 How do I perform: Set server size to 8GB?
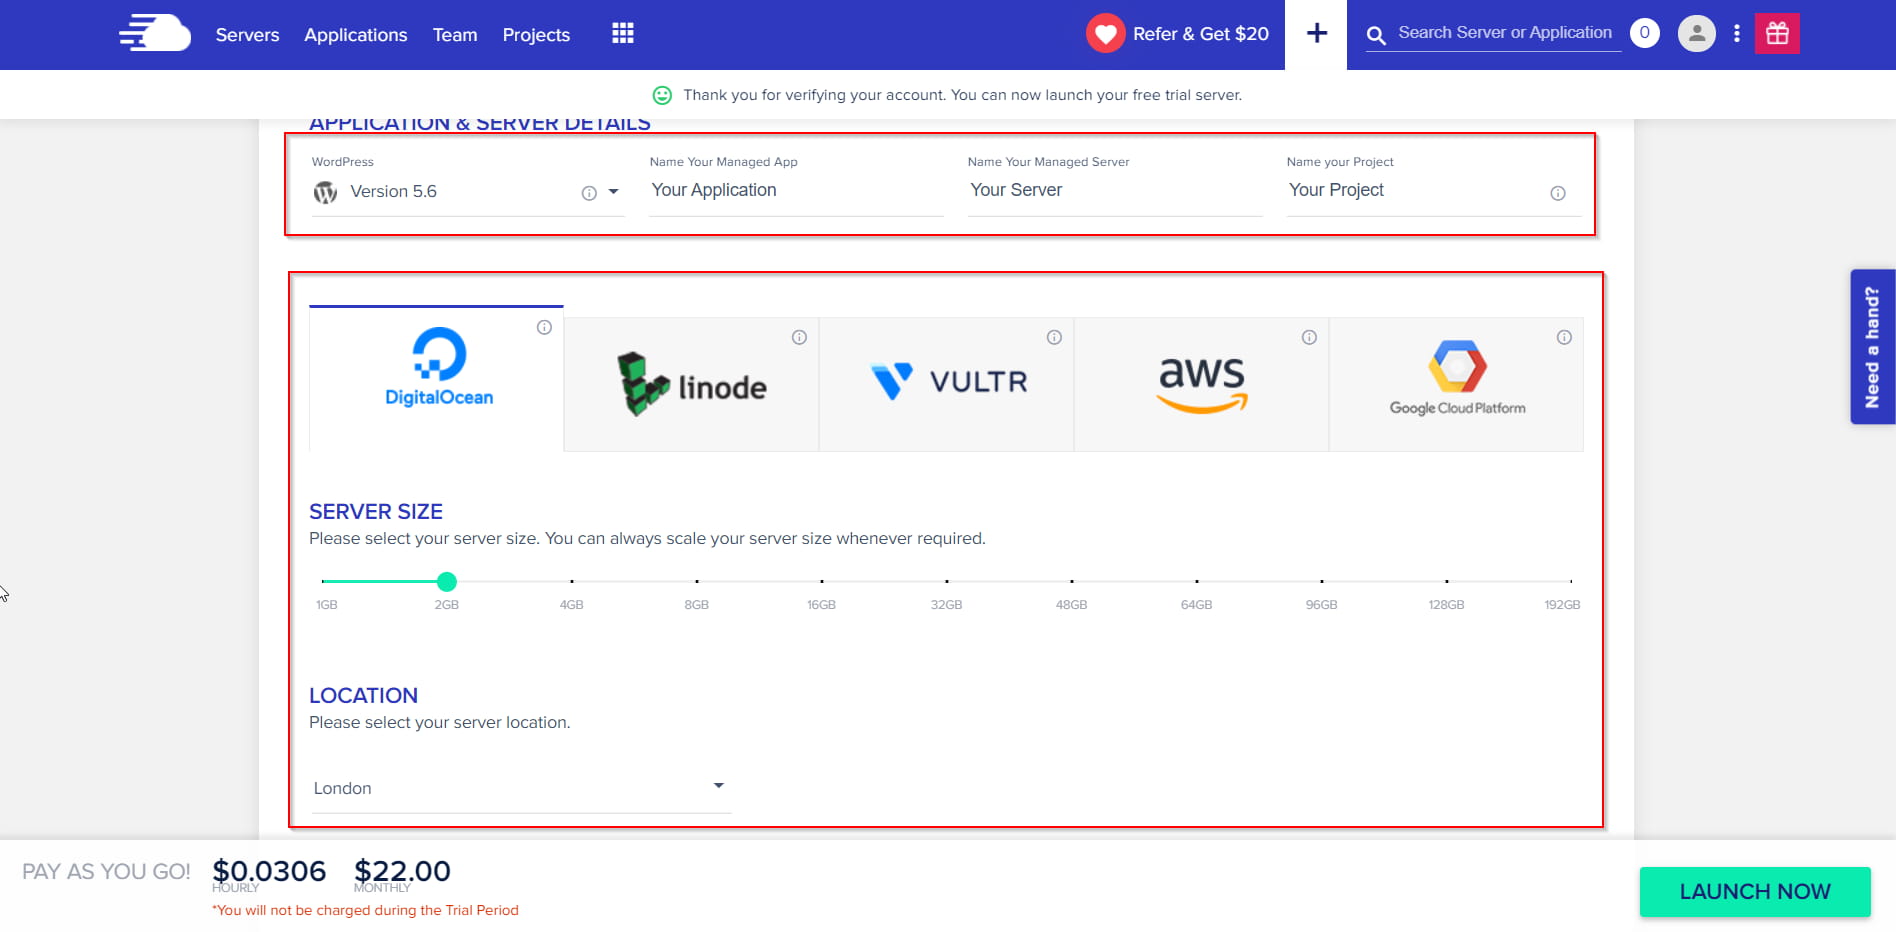(696, 604)
